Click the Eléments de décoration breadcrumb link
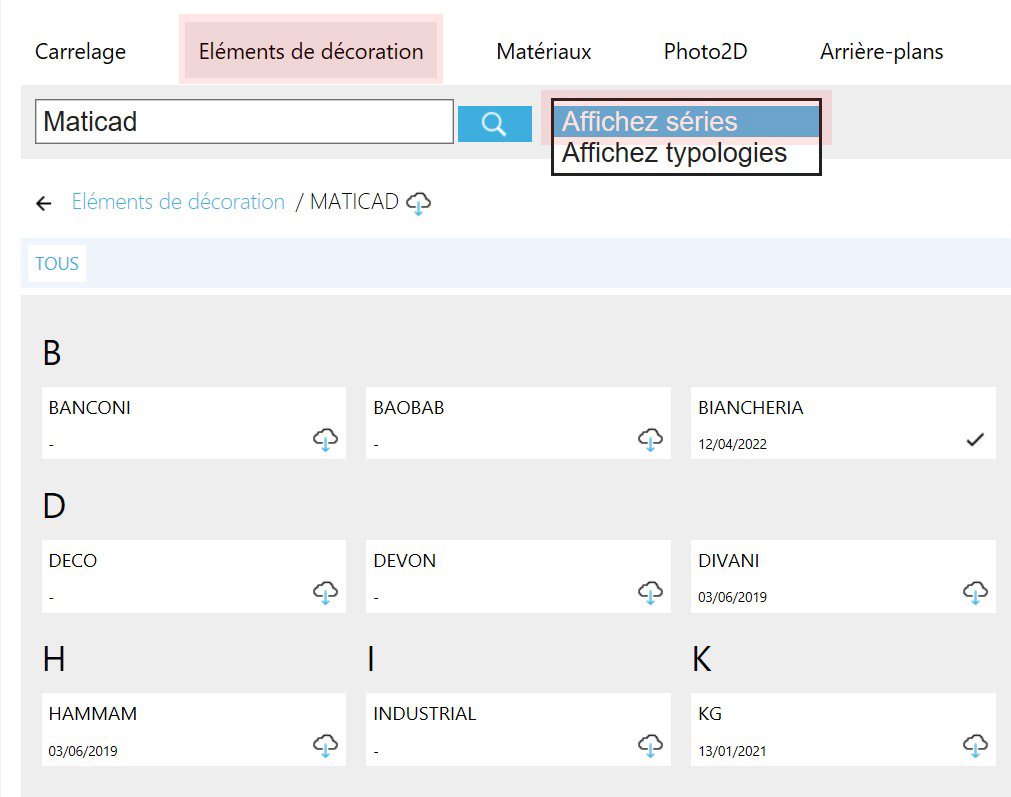The image size is (1011, 797). click(x=178, y=202)
